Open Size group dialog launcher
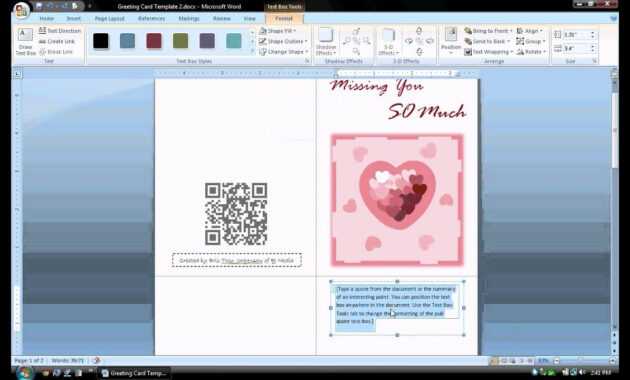 [594, 61]
